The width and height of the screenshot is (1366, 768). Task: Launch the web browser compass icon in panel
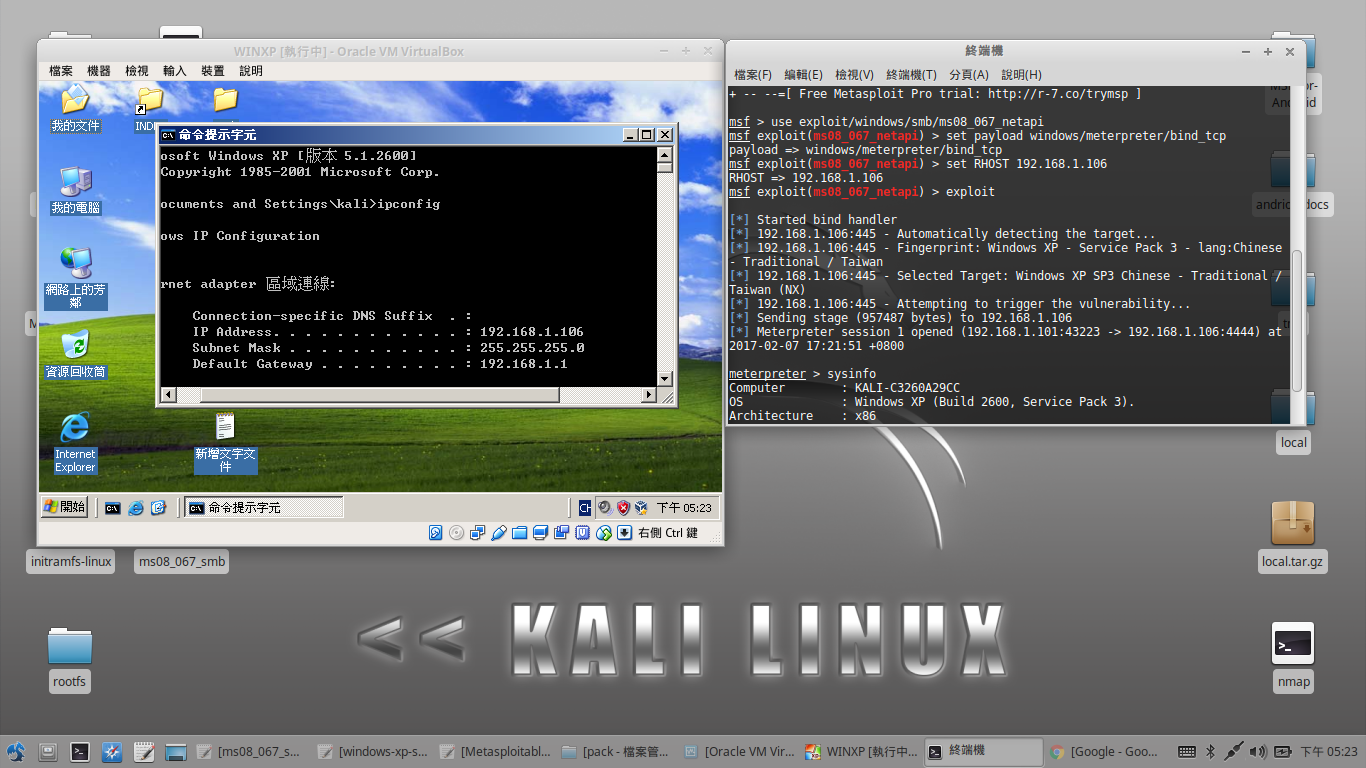(112, 751)
